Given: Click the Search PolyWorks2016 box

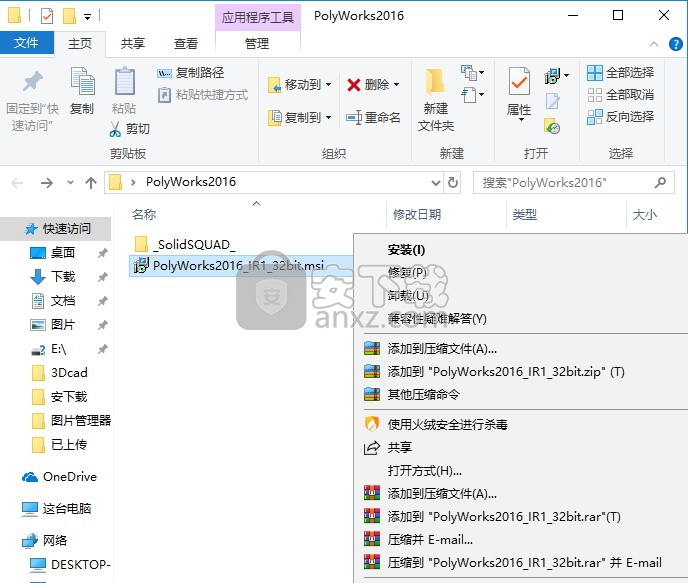Looking at the screenshot, I should (x=573, y=182).
